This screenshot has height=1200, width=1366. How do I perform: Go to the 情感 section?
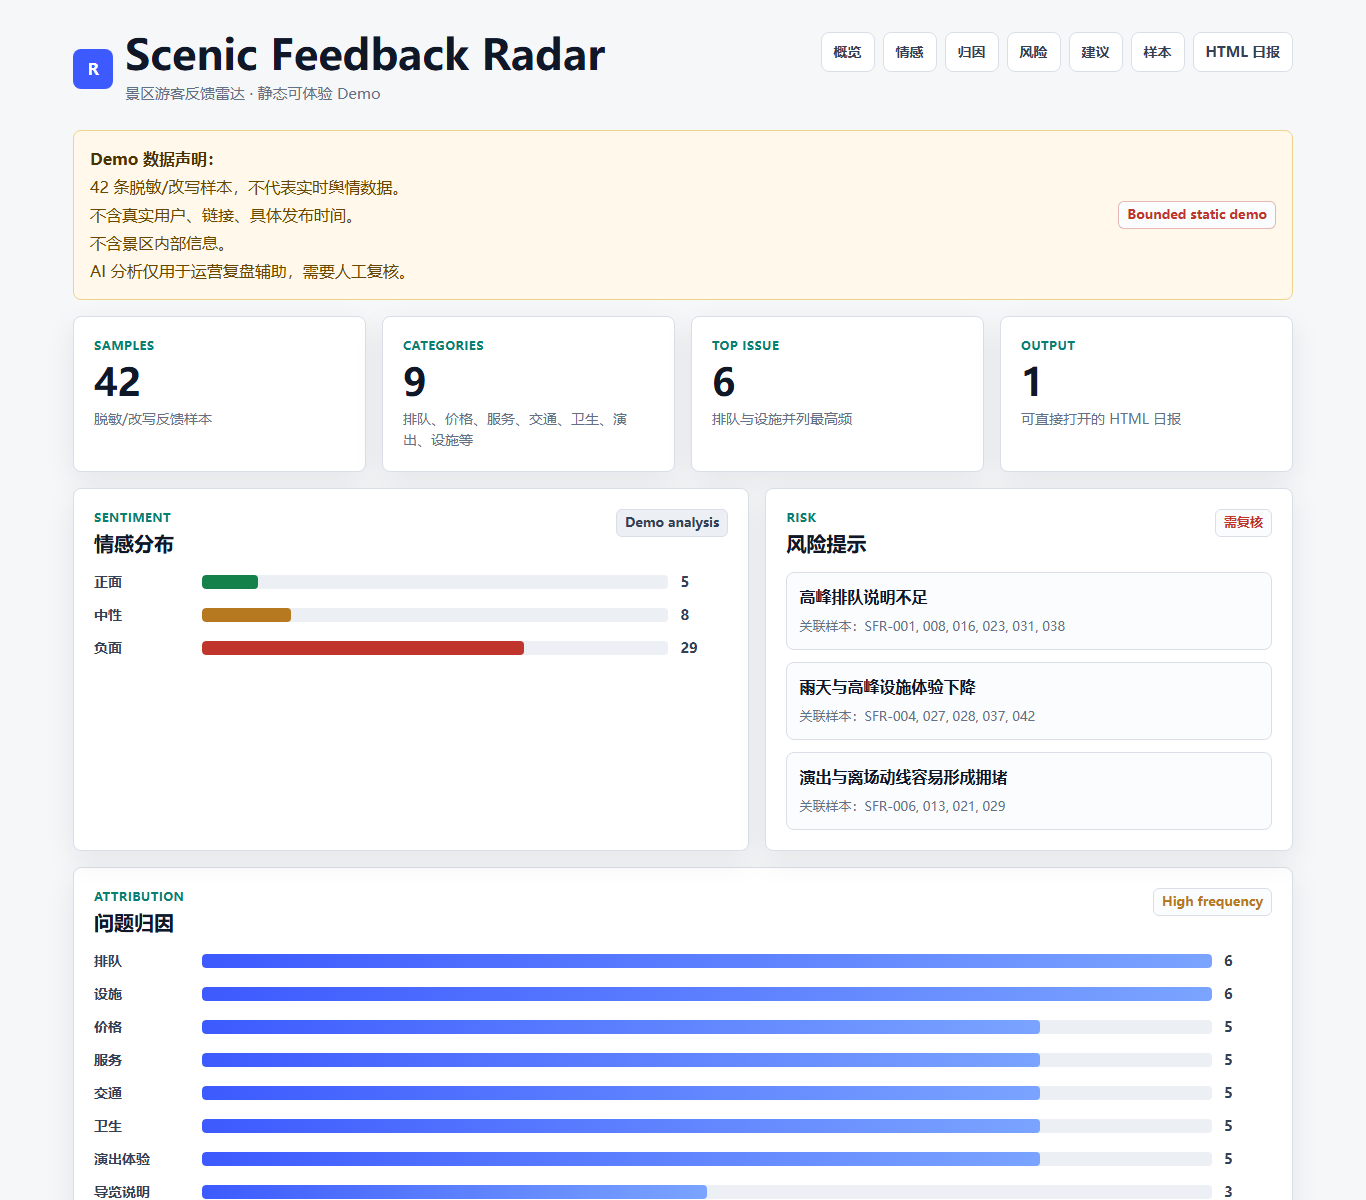click(910, 52)
